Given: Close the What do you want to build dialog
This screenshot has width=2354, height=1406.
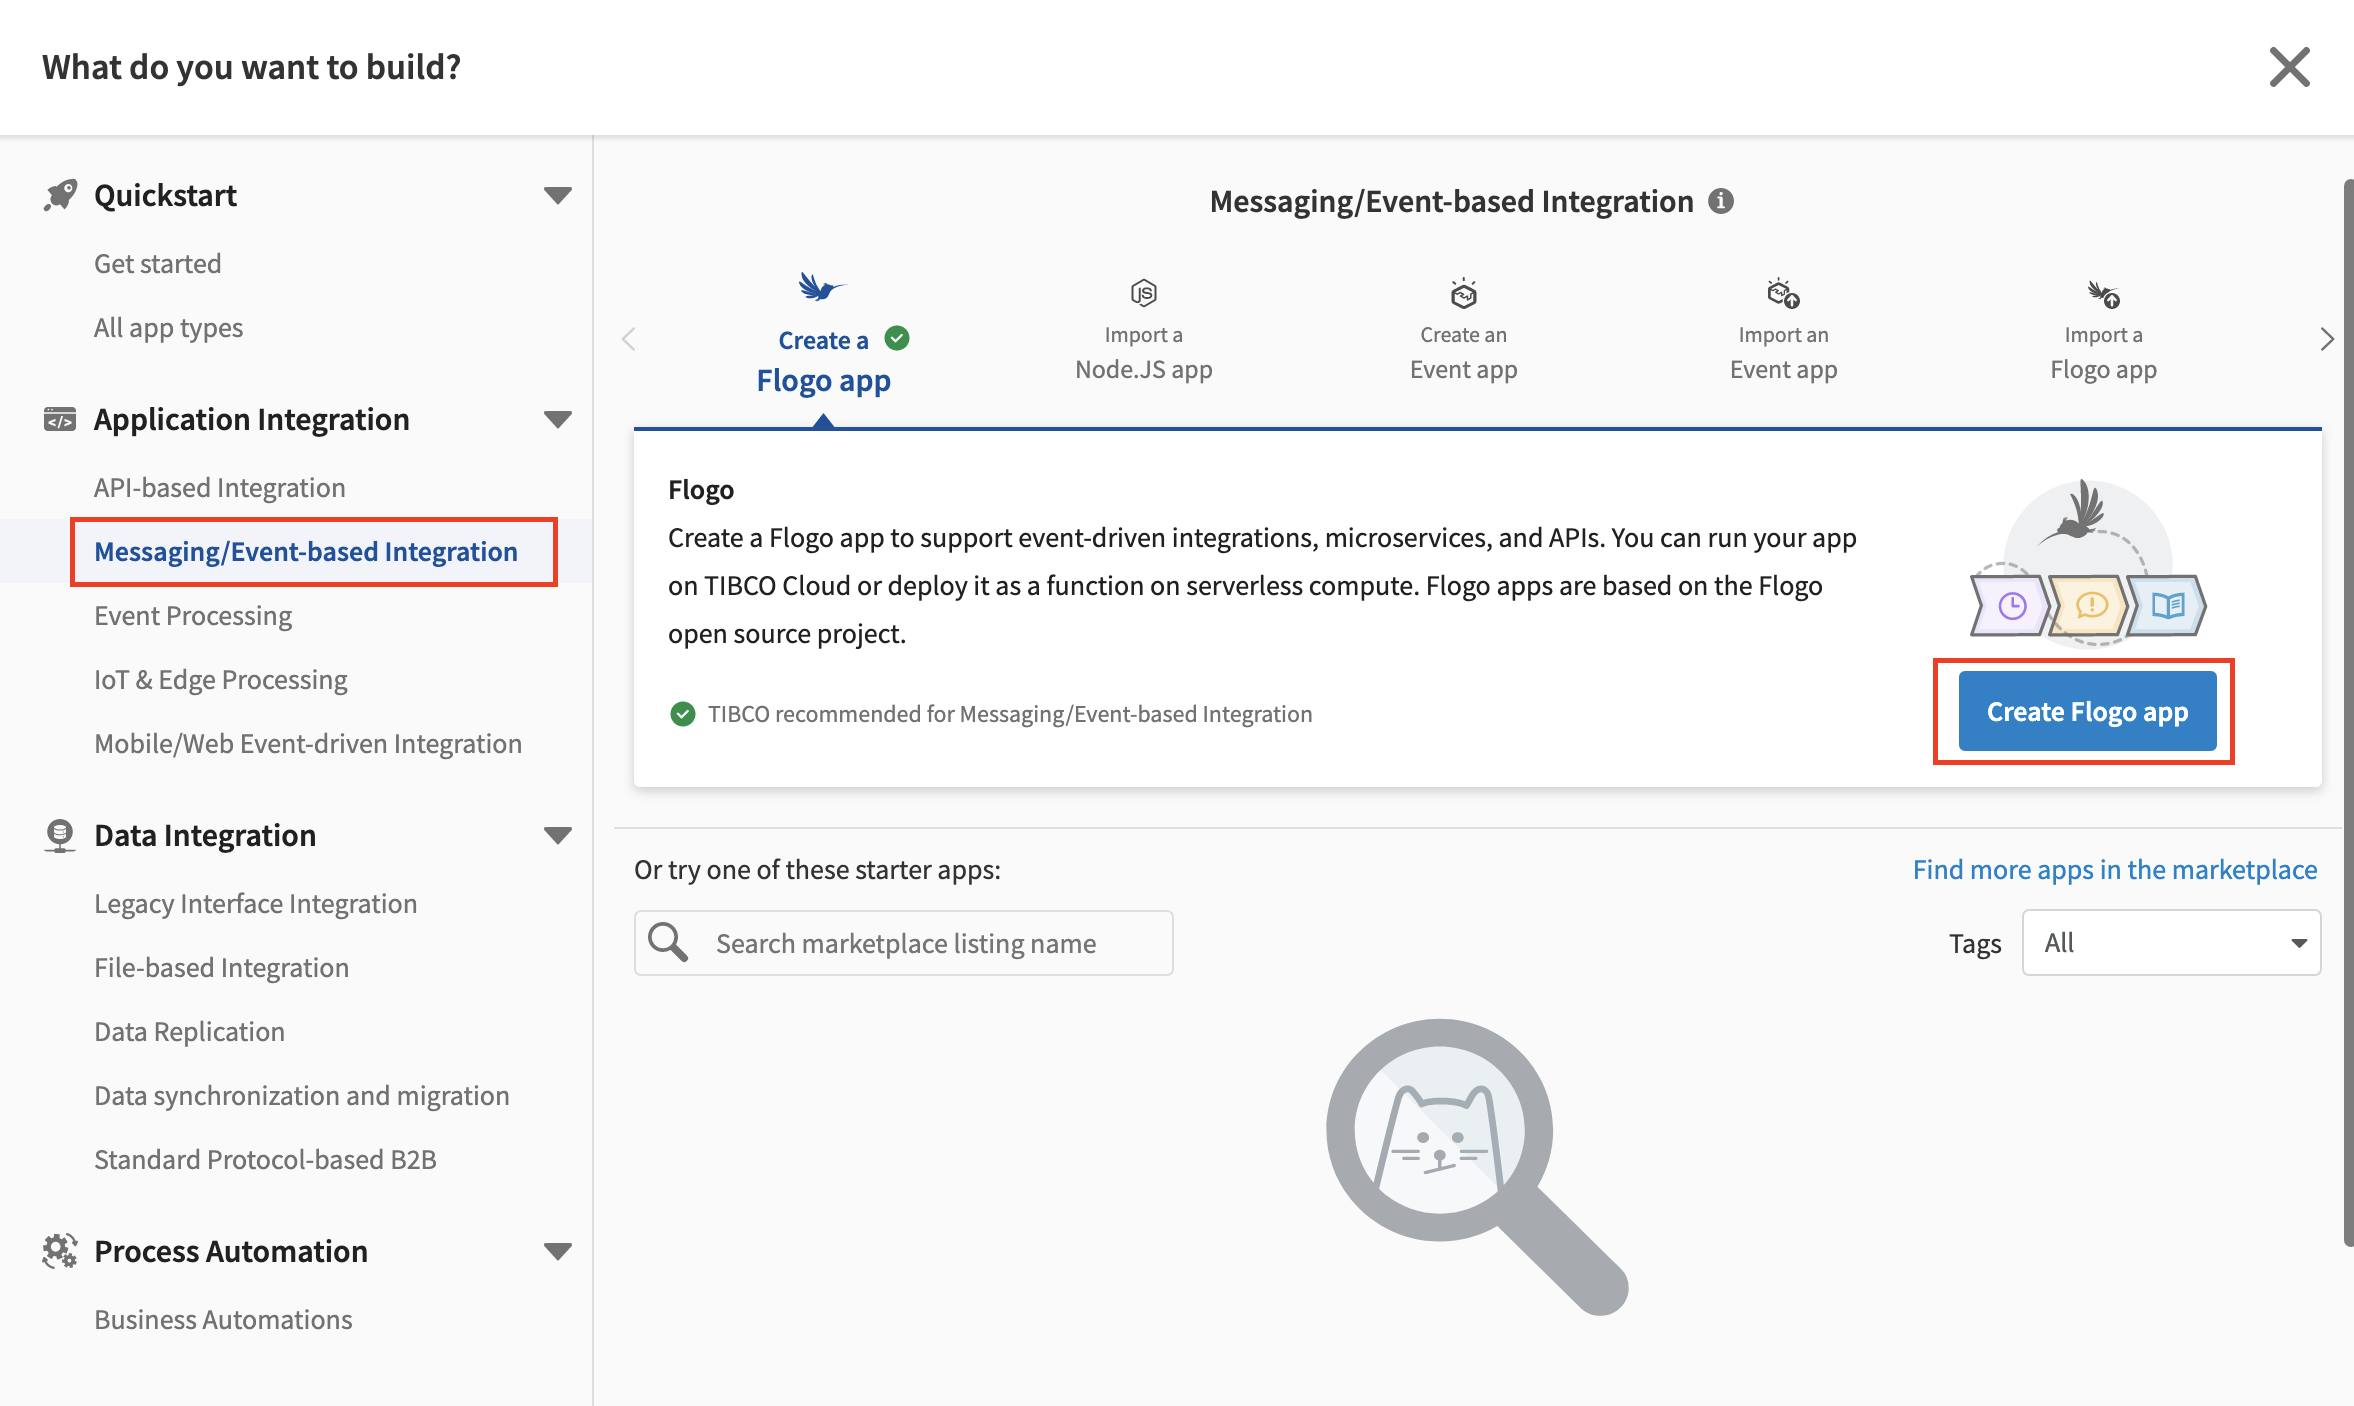Looking at the screenshot, I should click(x=2289, y=67).
